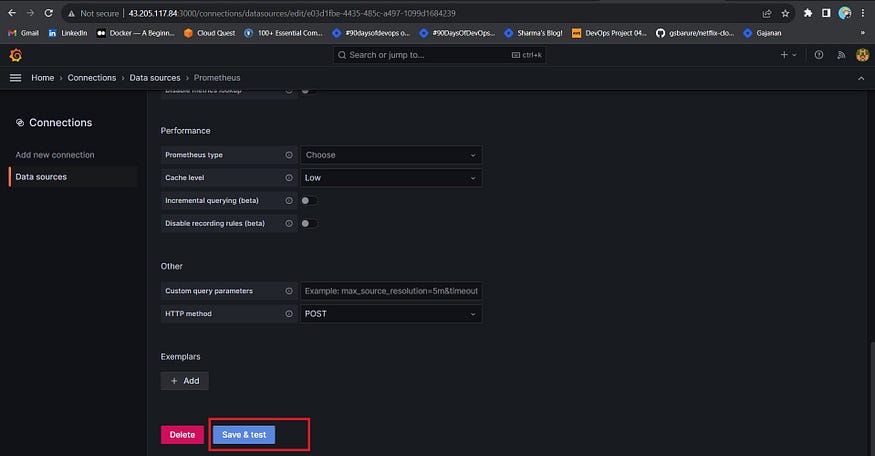Show info tooltip for Disable recording rules
The height and width of the screenshot is (456, 875).
coord(289,223)
